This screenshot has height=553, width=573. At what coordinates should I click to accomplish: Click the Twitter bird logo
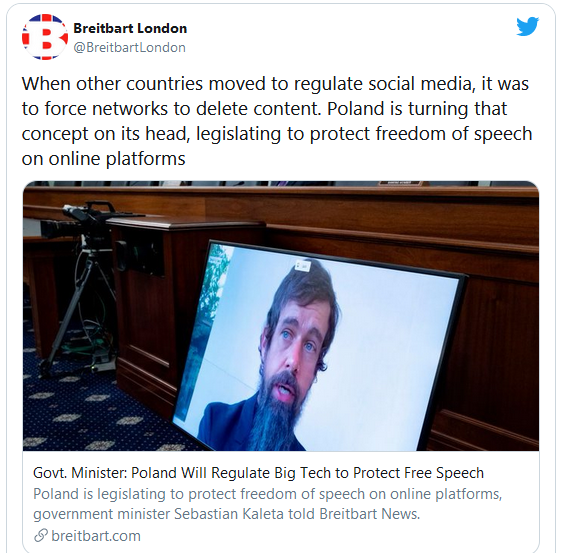click(x=527, y=26)
